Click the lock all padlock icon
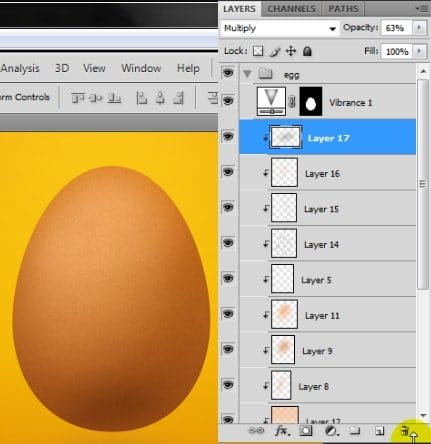The height and width of the screenshot is (444, 431). (x=307, y=51)
